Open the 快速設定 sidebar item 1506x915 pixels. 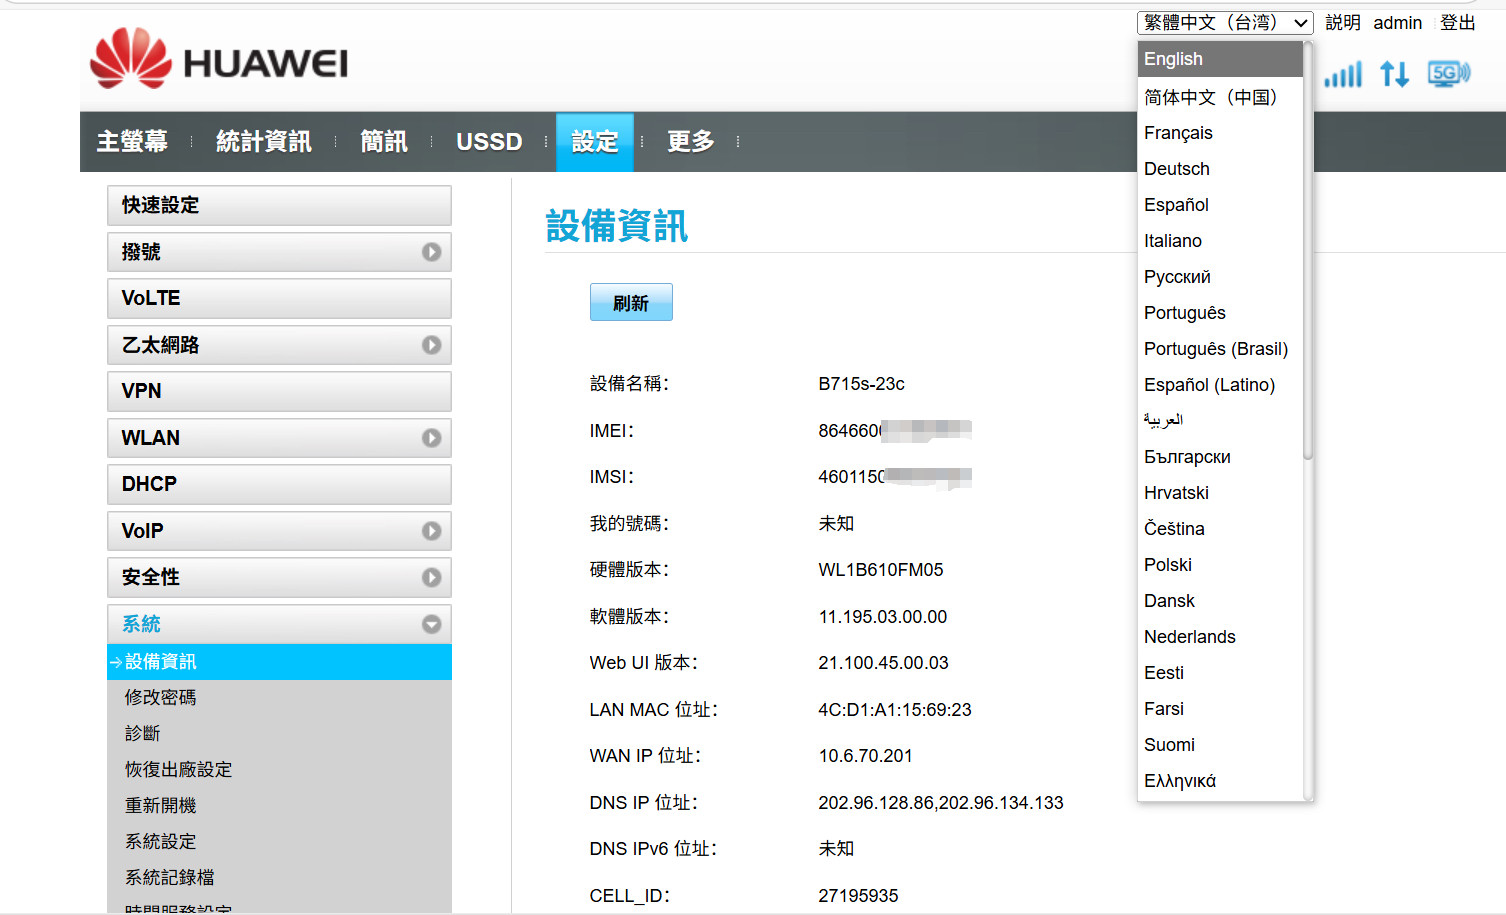pos(279,205)
